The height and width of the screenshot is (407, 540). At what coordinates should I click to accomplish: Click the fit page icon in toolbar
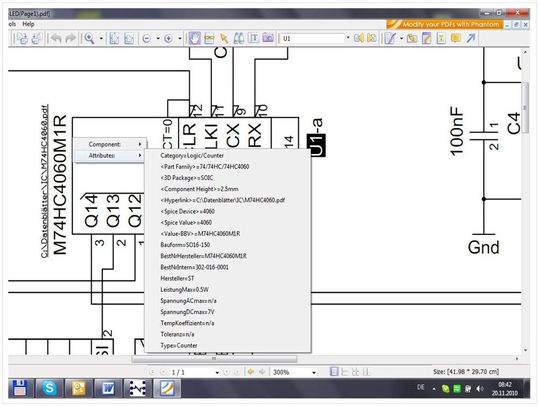pyautogui.click(x=114, y=39)
